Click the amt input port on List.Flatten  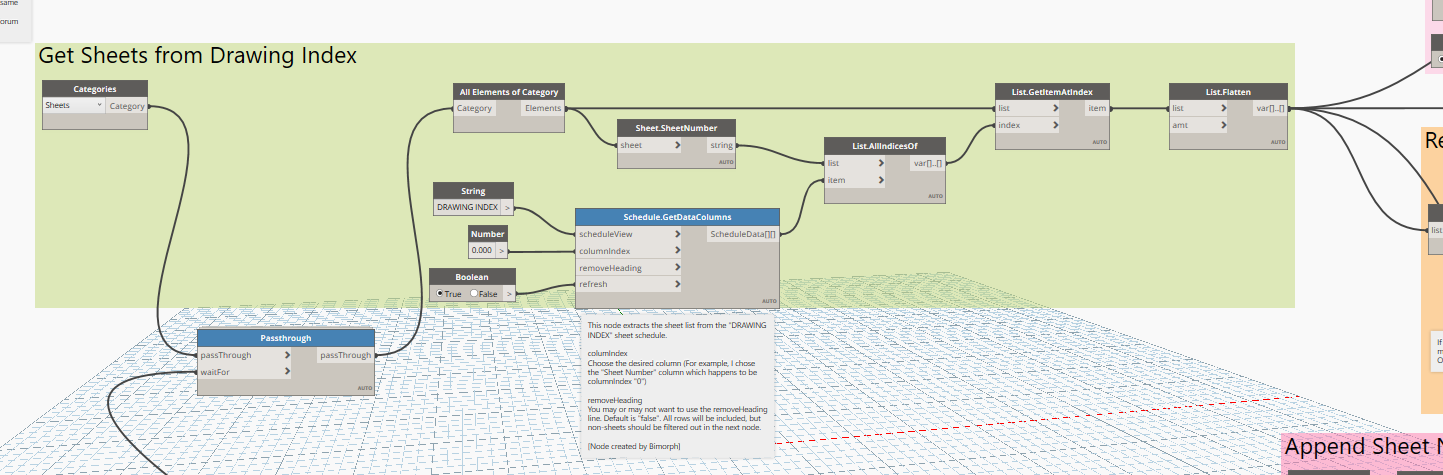pos(1198,125)
